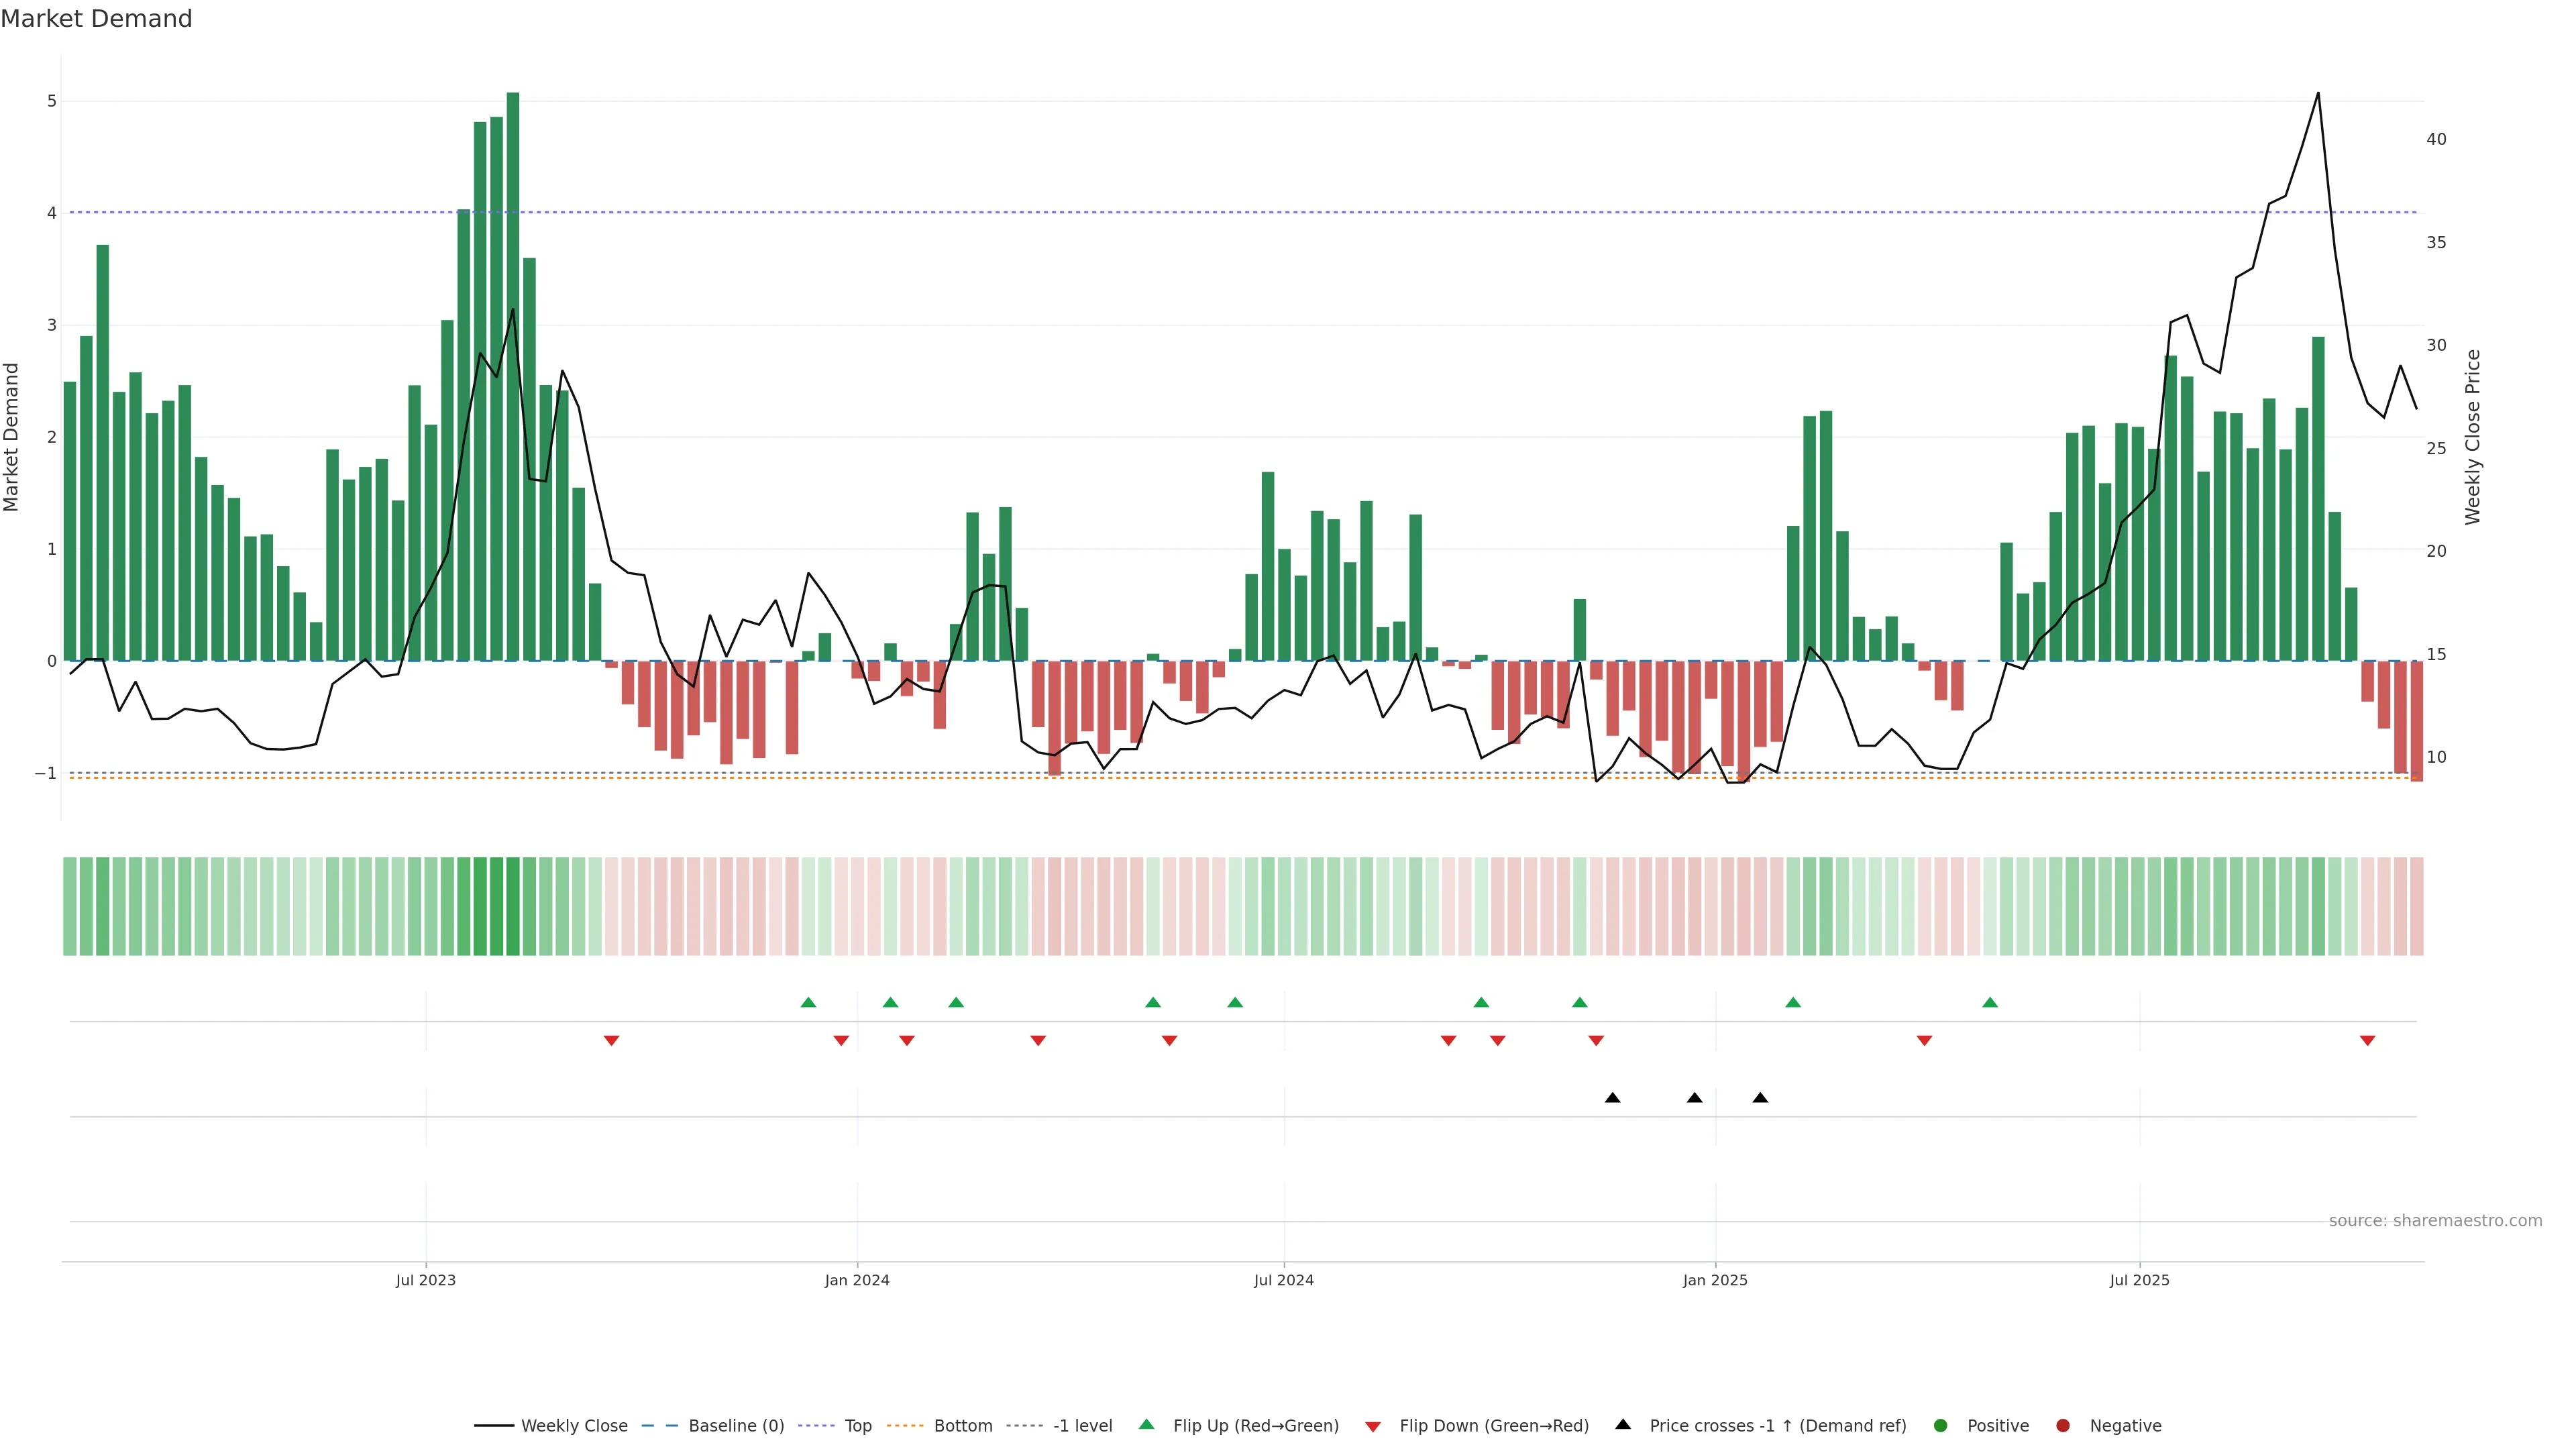Click the green Flip Up triangle legend icon

pyautogui.click(x=1147, y=1424)
